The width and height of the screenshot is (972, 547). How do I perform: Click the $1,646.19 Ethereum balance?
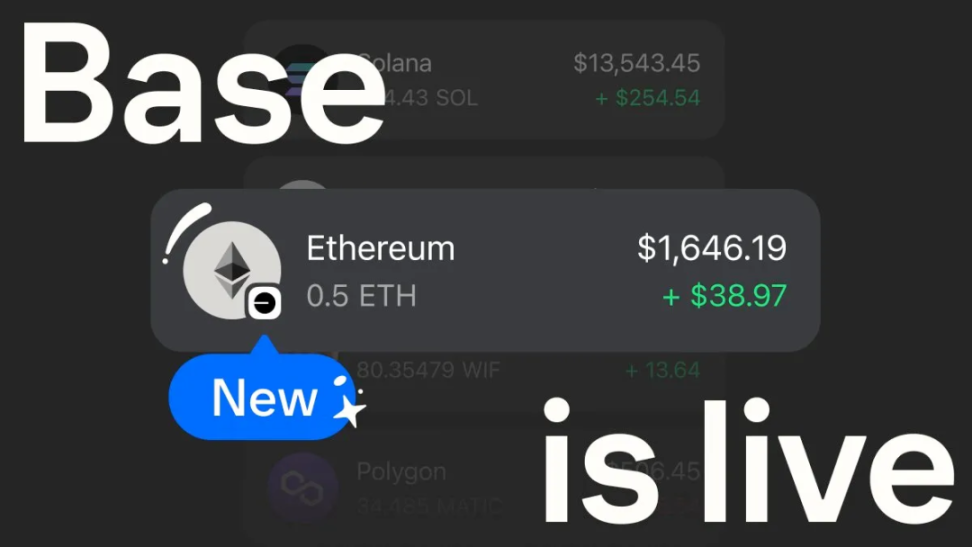712,248
